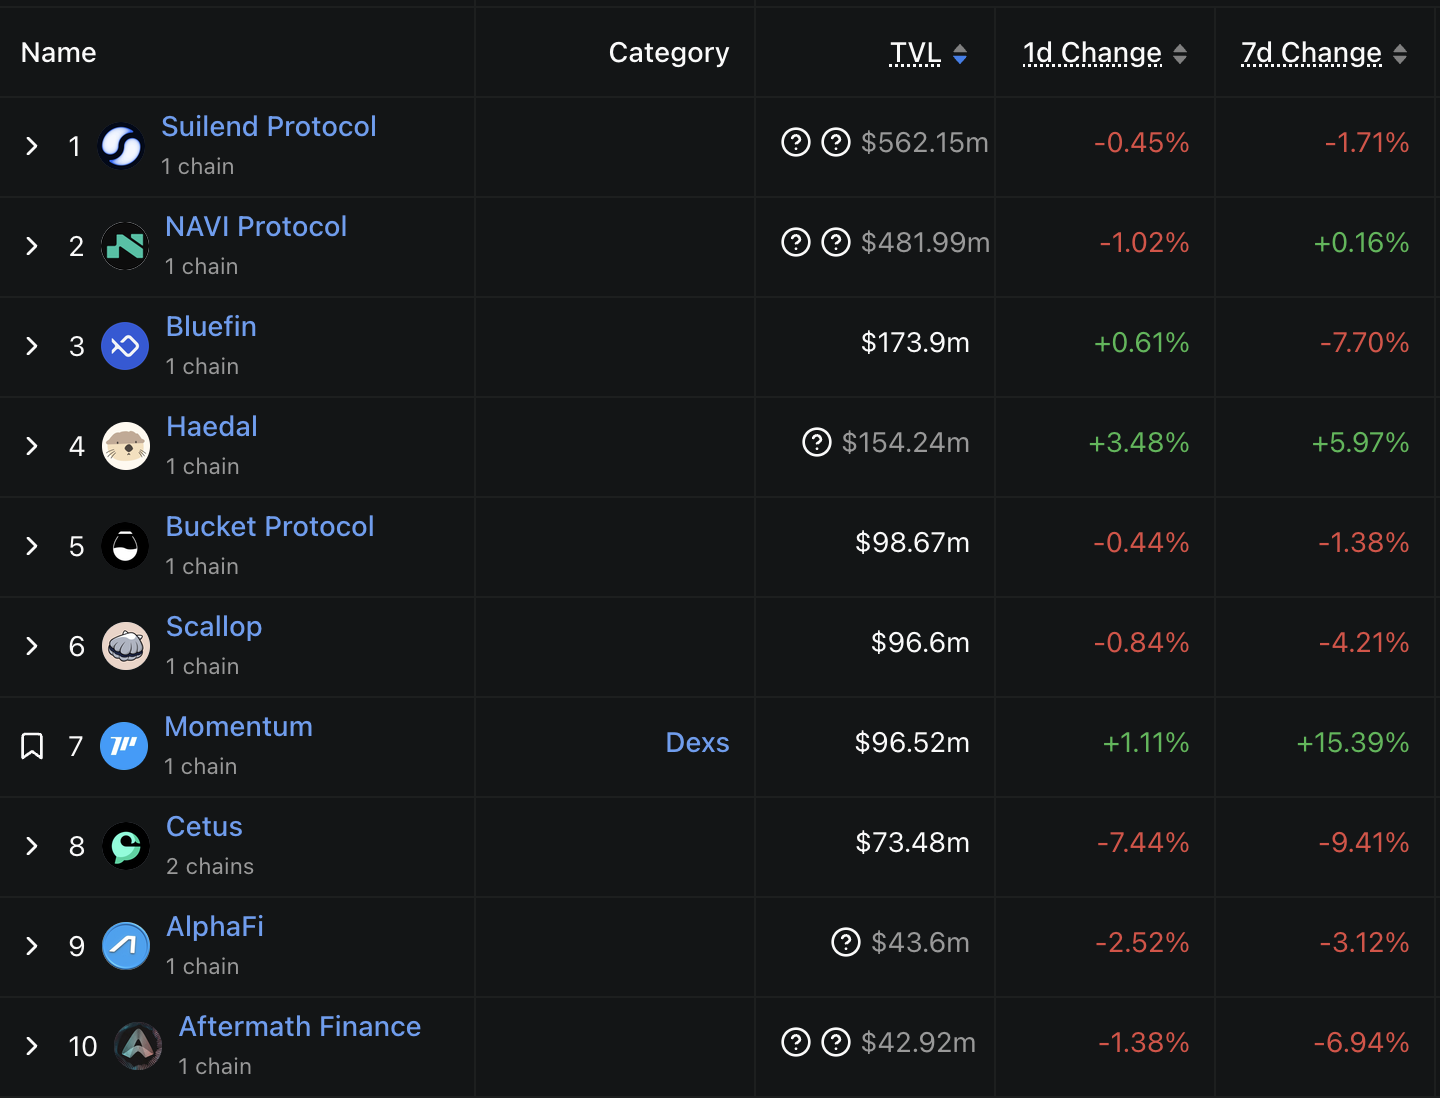Viewport: 1440px width, 1098px height.
Task: Toggle the bookmark for Momentum
Action: point(32,746)
